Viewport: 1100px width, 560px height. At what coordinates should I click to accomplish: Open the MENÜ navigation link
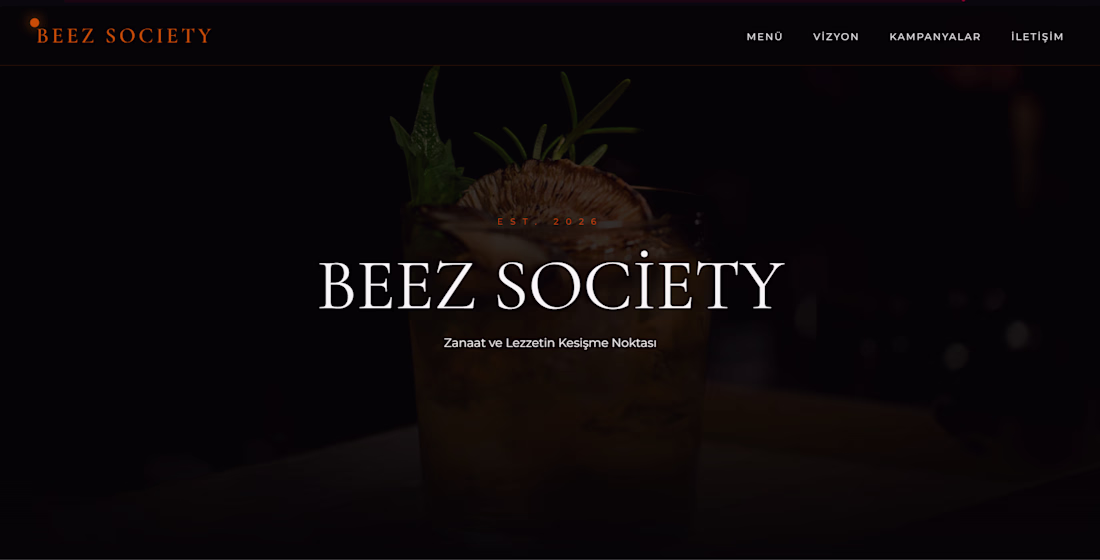click(x=765, y=36)
